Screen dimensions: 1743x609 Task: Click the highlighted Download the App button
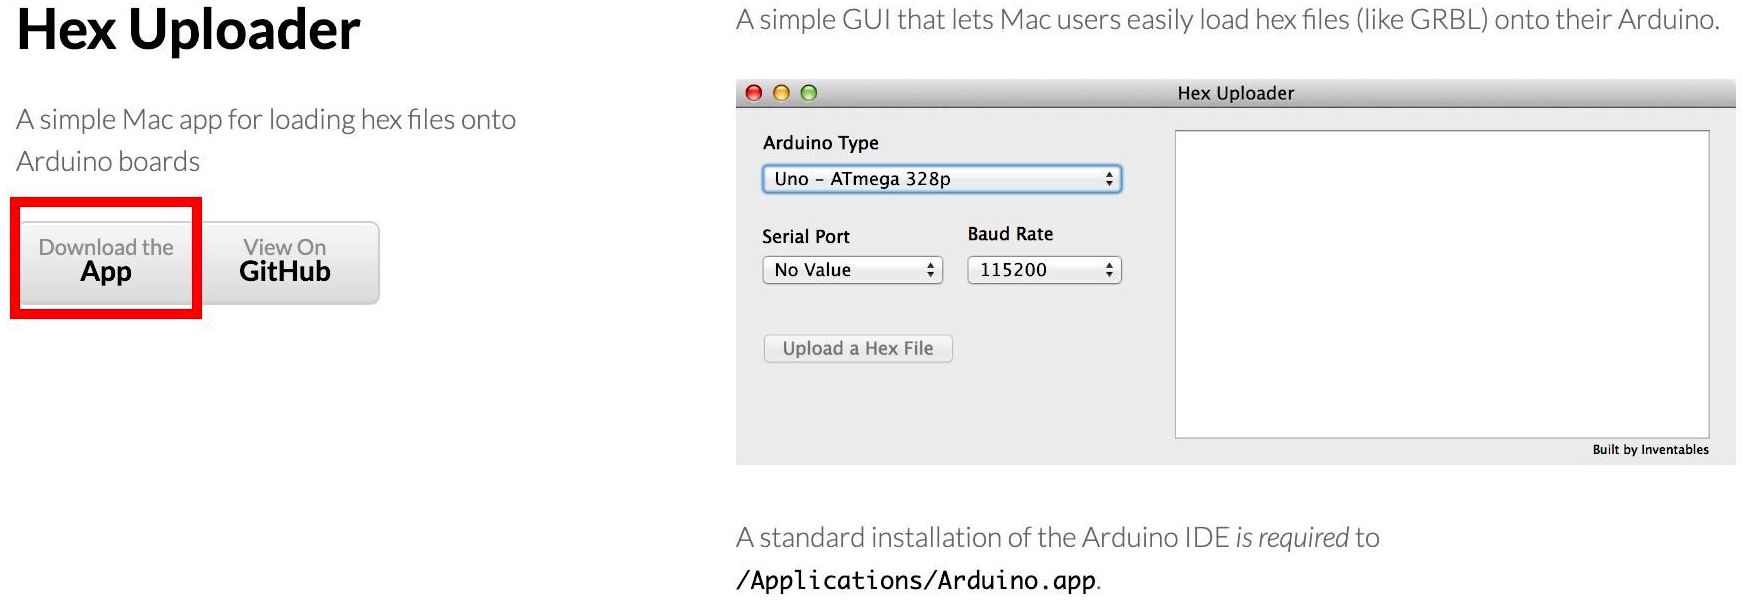click(105, 260)
